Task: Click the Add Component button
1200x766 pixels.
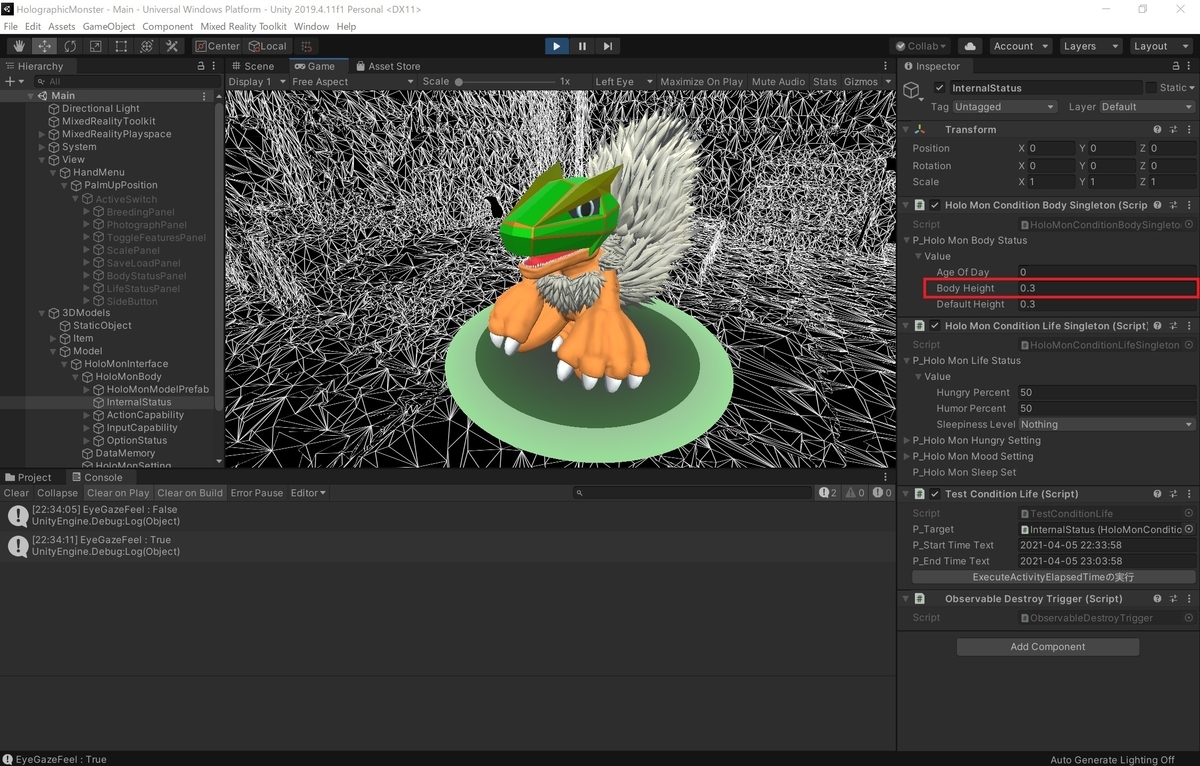Action: (1047, 647)
